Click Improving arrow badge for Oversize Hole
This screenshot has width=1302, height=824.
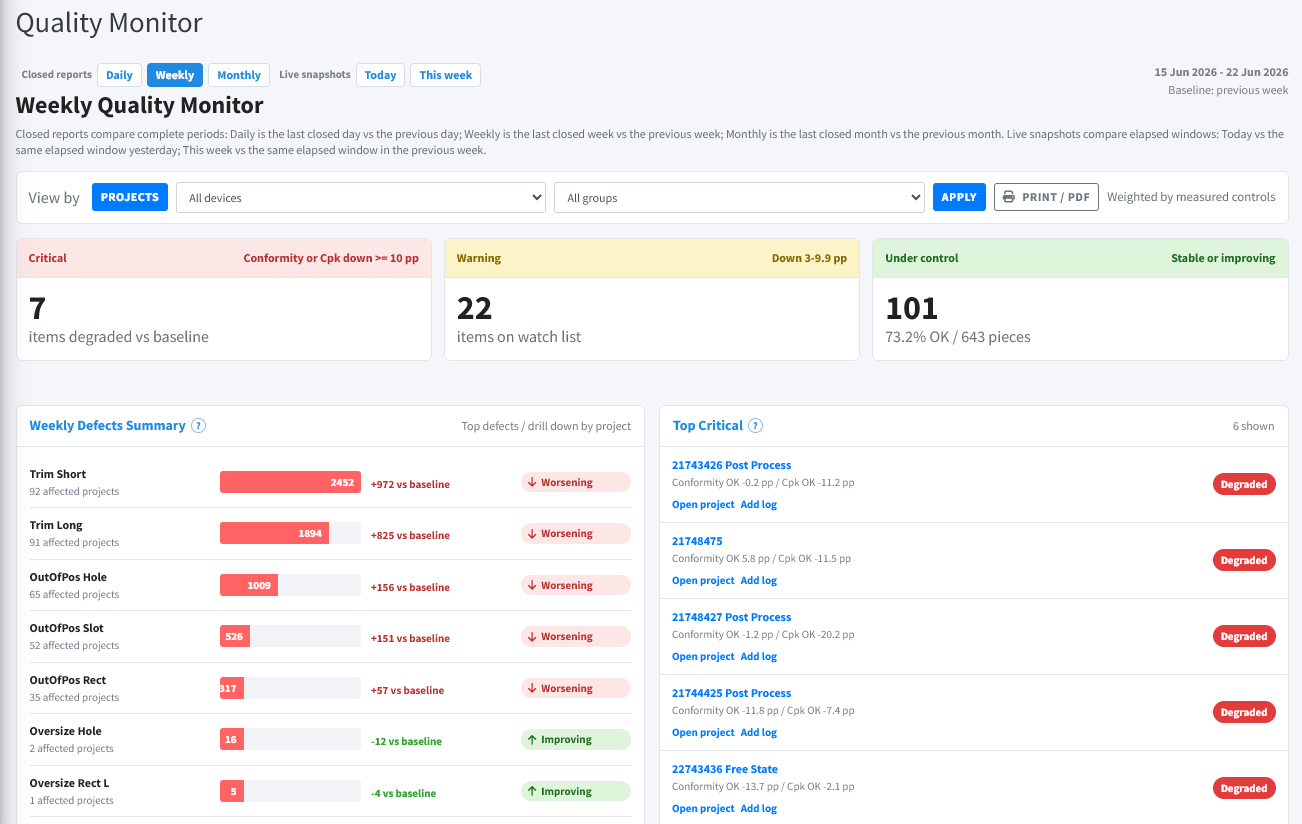coord(576,740)
